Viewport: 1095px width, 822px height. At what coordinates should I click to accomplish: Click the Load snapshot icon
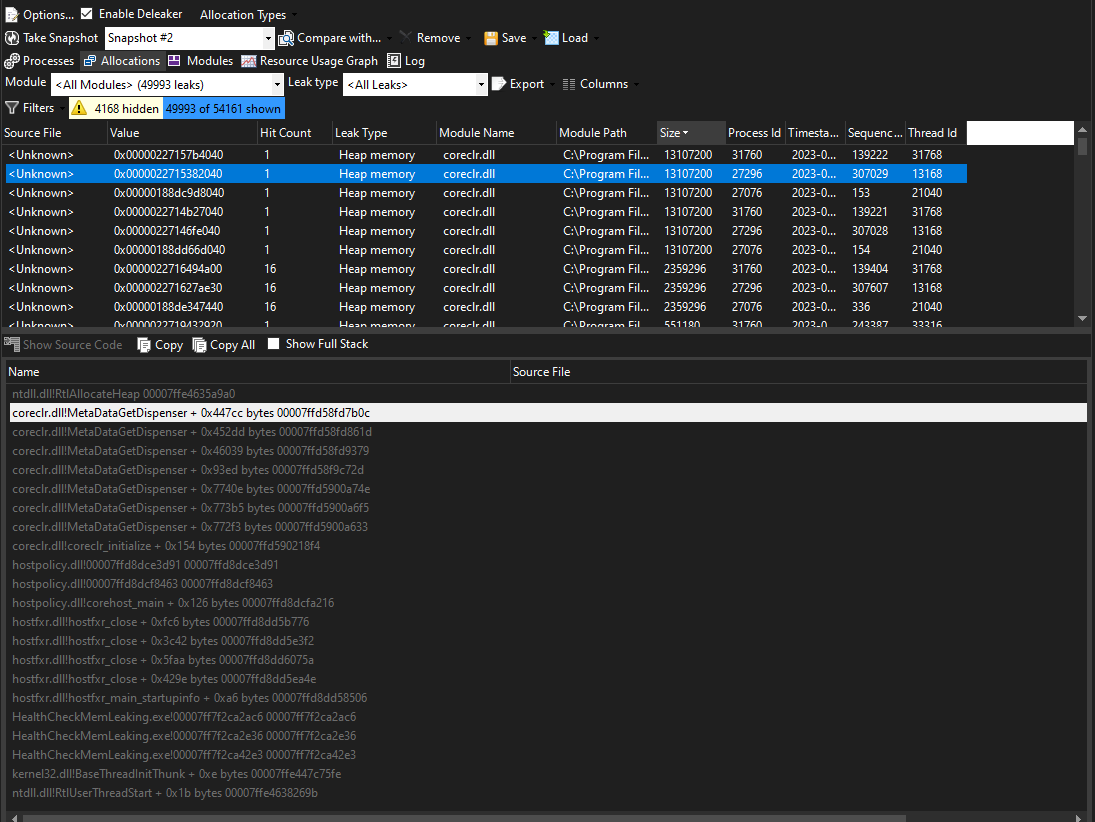(551, 38)
